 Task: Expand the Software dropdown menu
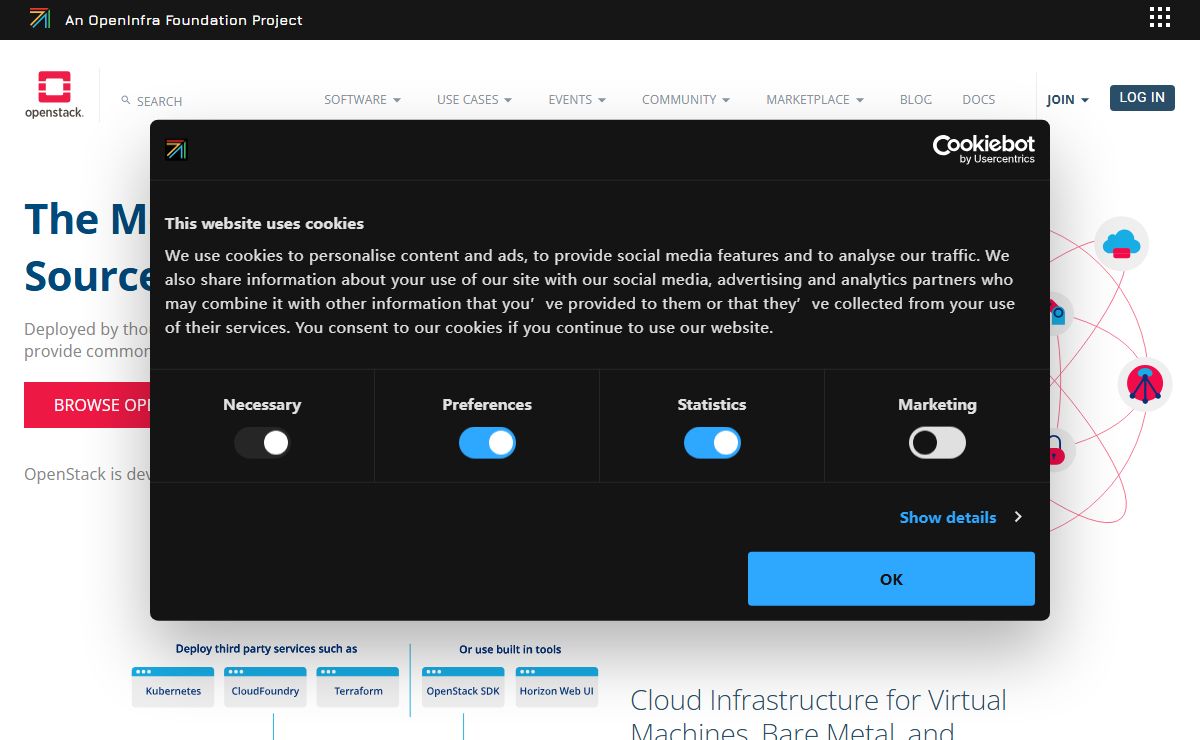[362, 100]
